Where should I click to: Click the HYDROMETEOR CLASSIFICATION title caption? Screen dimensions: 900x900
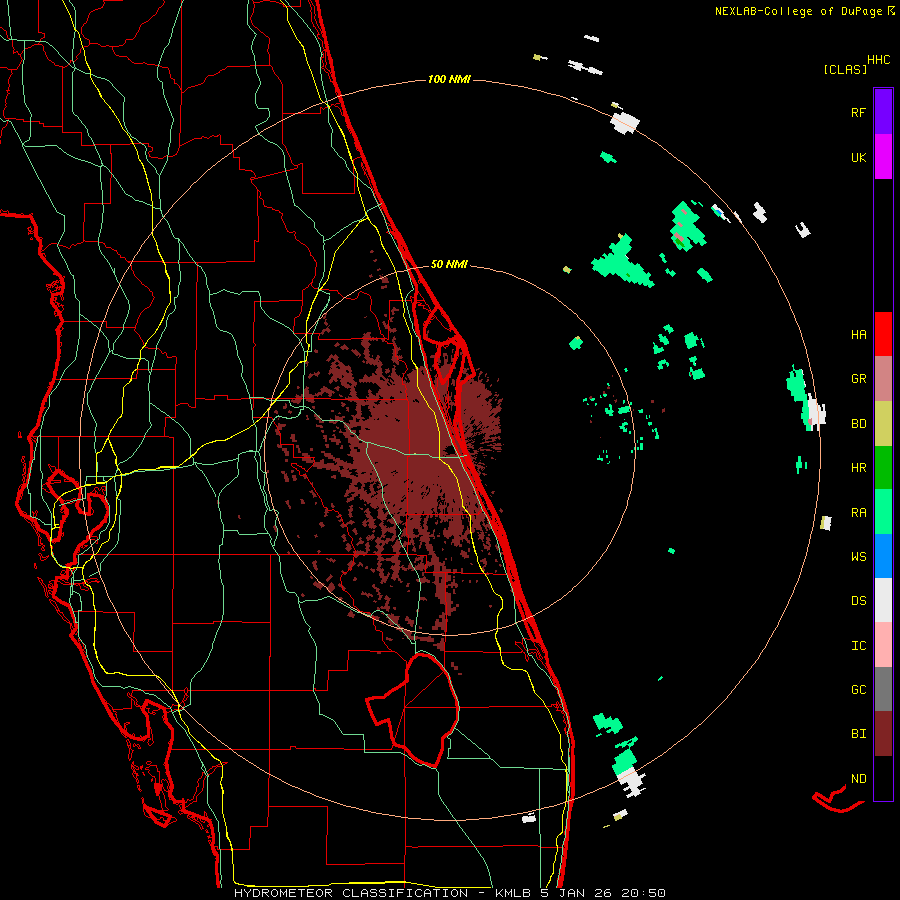(x=351, y=893)
